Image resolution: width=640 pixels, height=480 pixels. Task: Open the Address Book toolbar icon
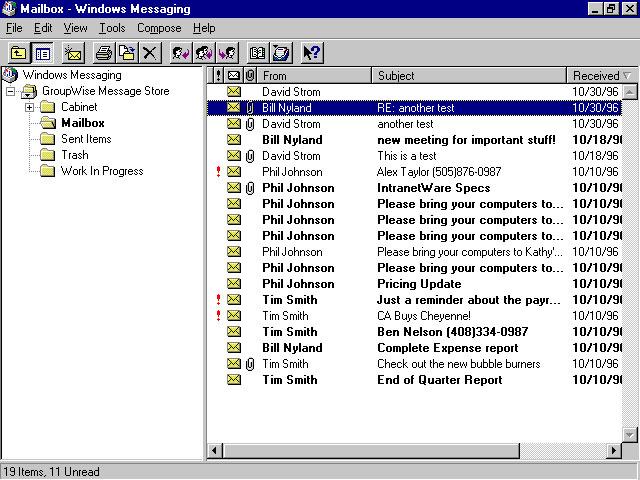point(258,53)
